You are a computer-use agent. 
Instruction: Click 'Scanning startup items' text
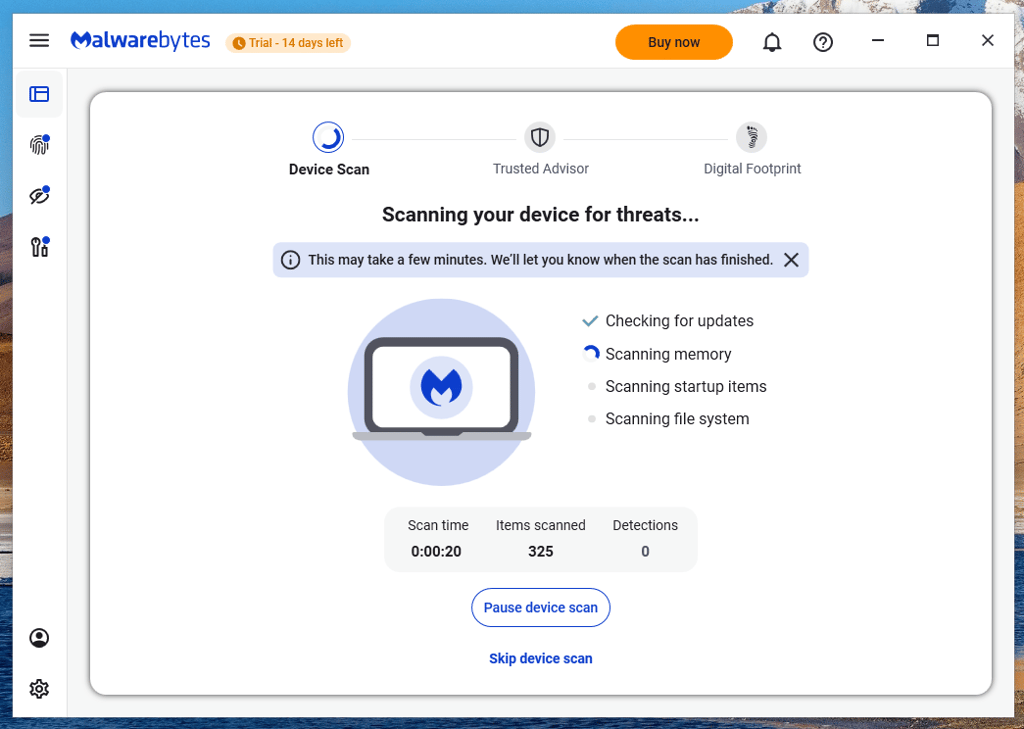686,387
